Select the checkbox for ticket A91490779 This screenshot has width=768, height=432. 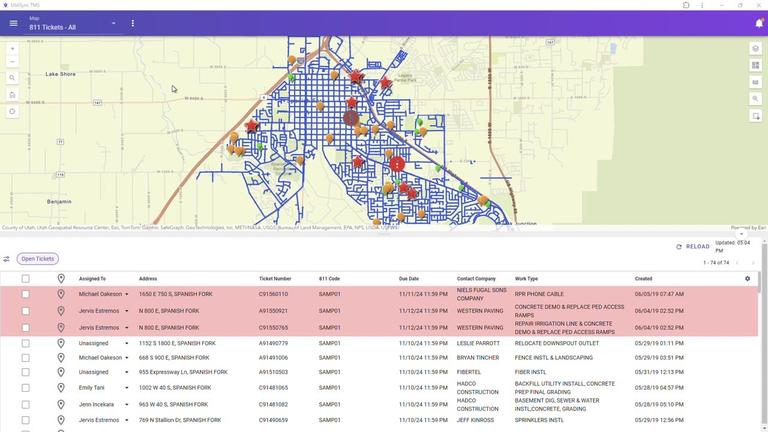pyautogui.click(x=26, y=343)
